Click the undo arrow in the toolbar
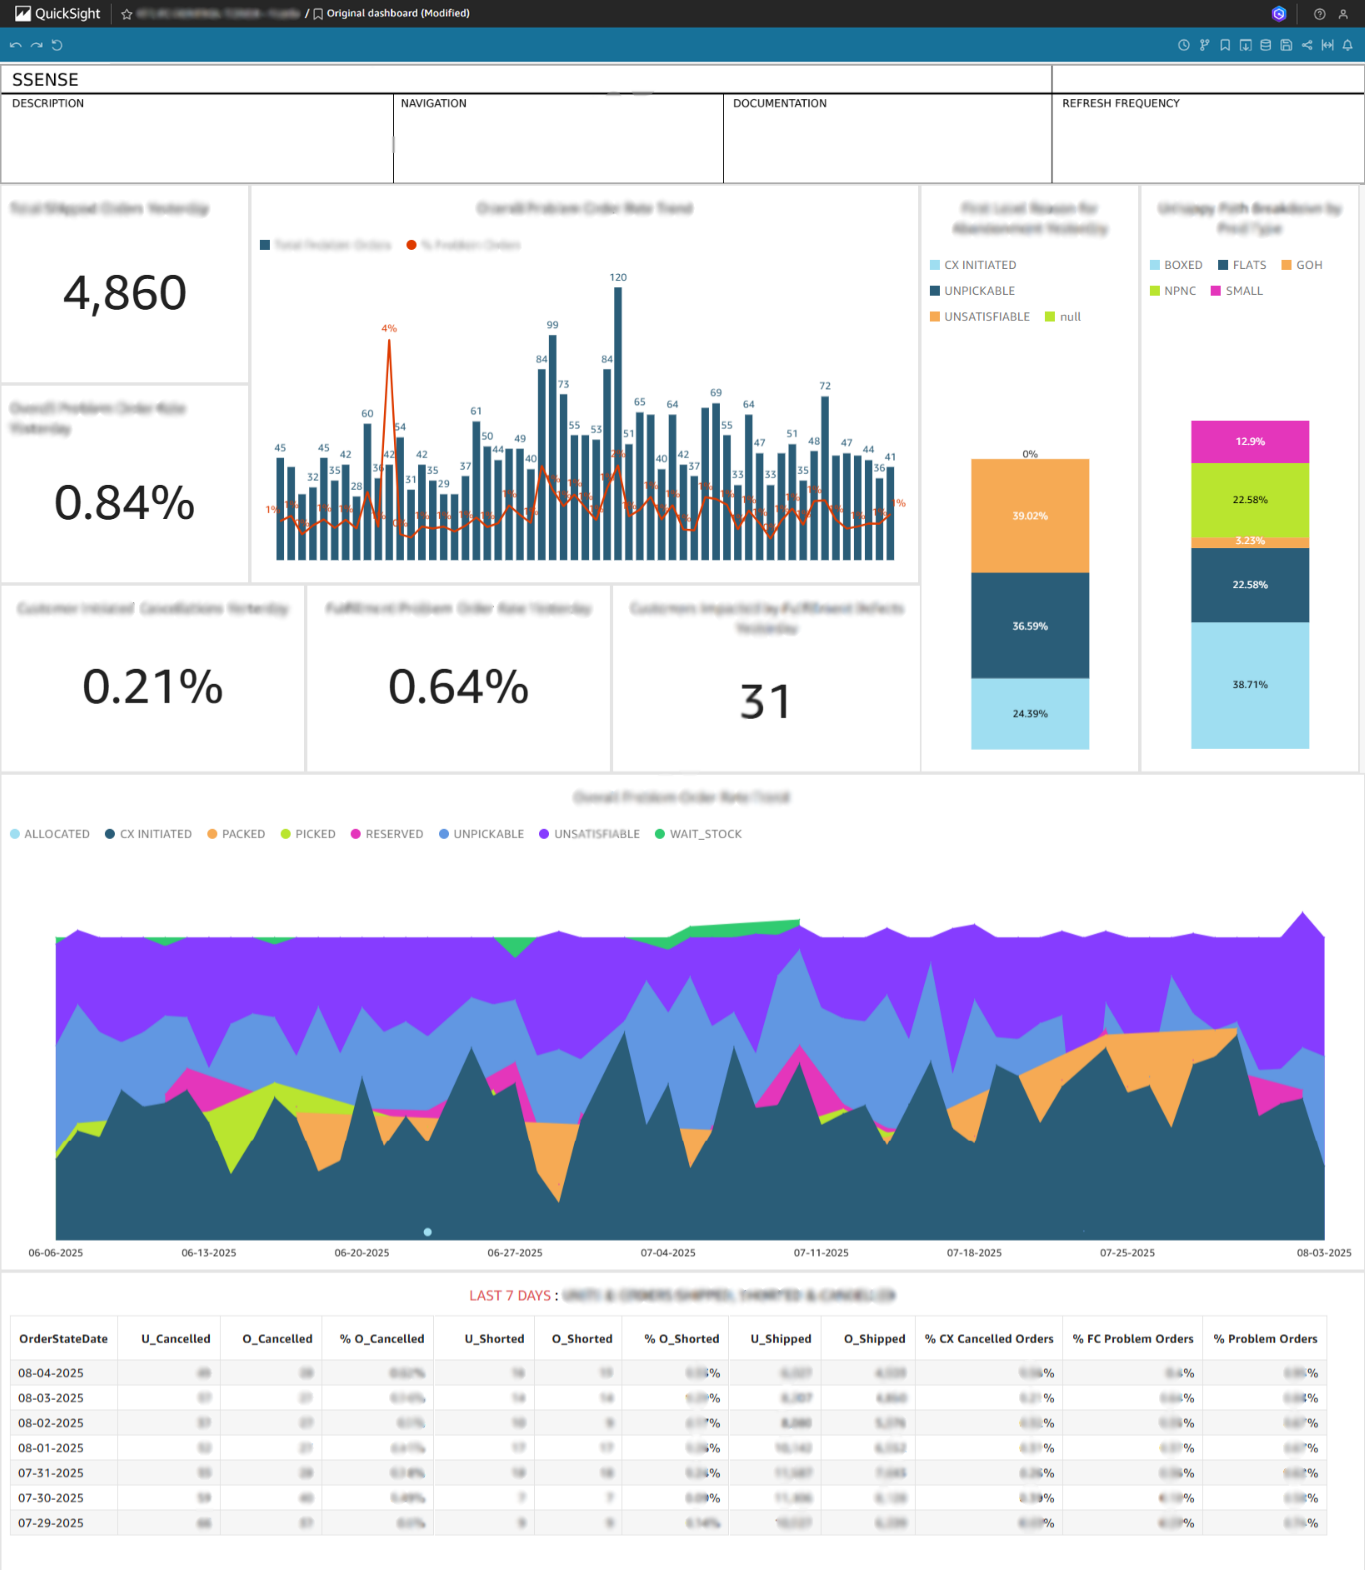Image resolution: width=1365 pixels, height=1570 pixels. (x=15, y=45)
